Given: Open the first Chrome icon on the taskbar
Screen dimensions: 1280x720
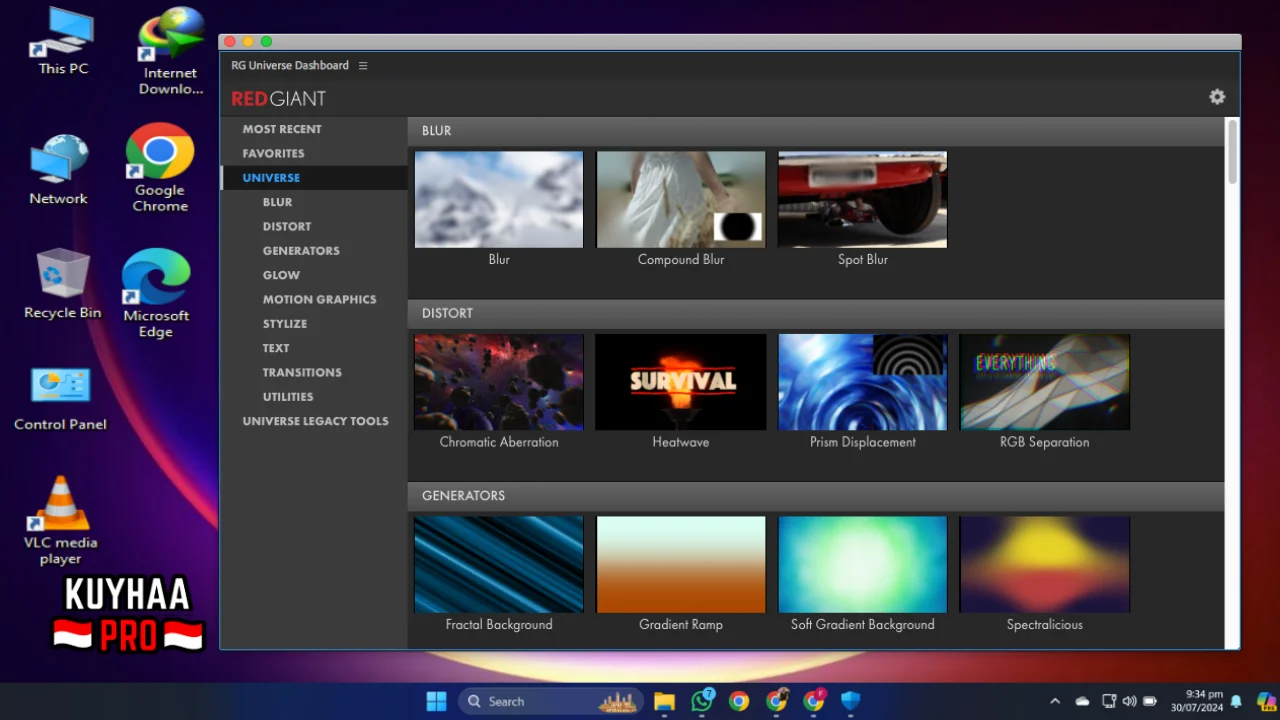Looking at the screenshot, I should pos(739,701).
